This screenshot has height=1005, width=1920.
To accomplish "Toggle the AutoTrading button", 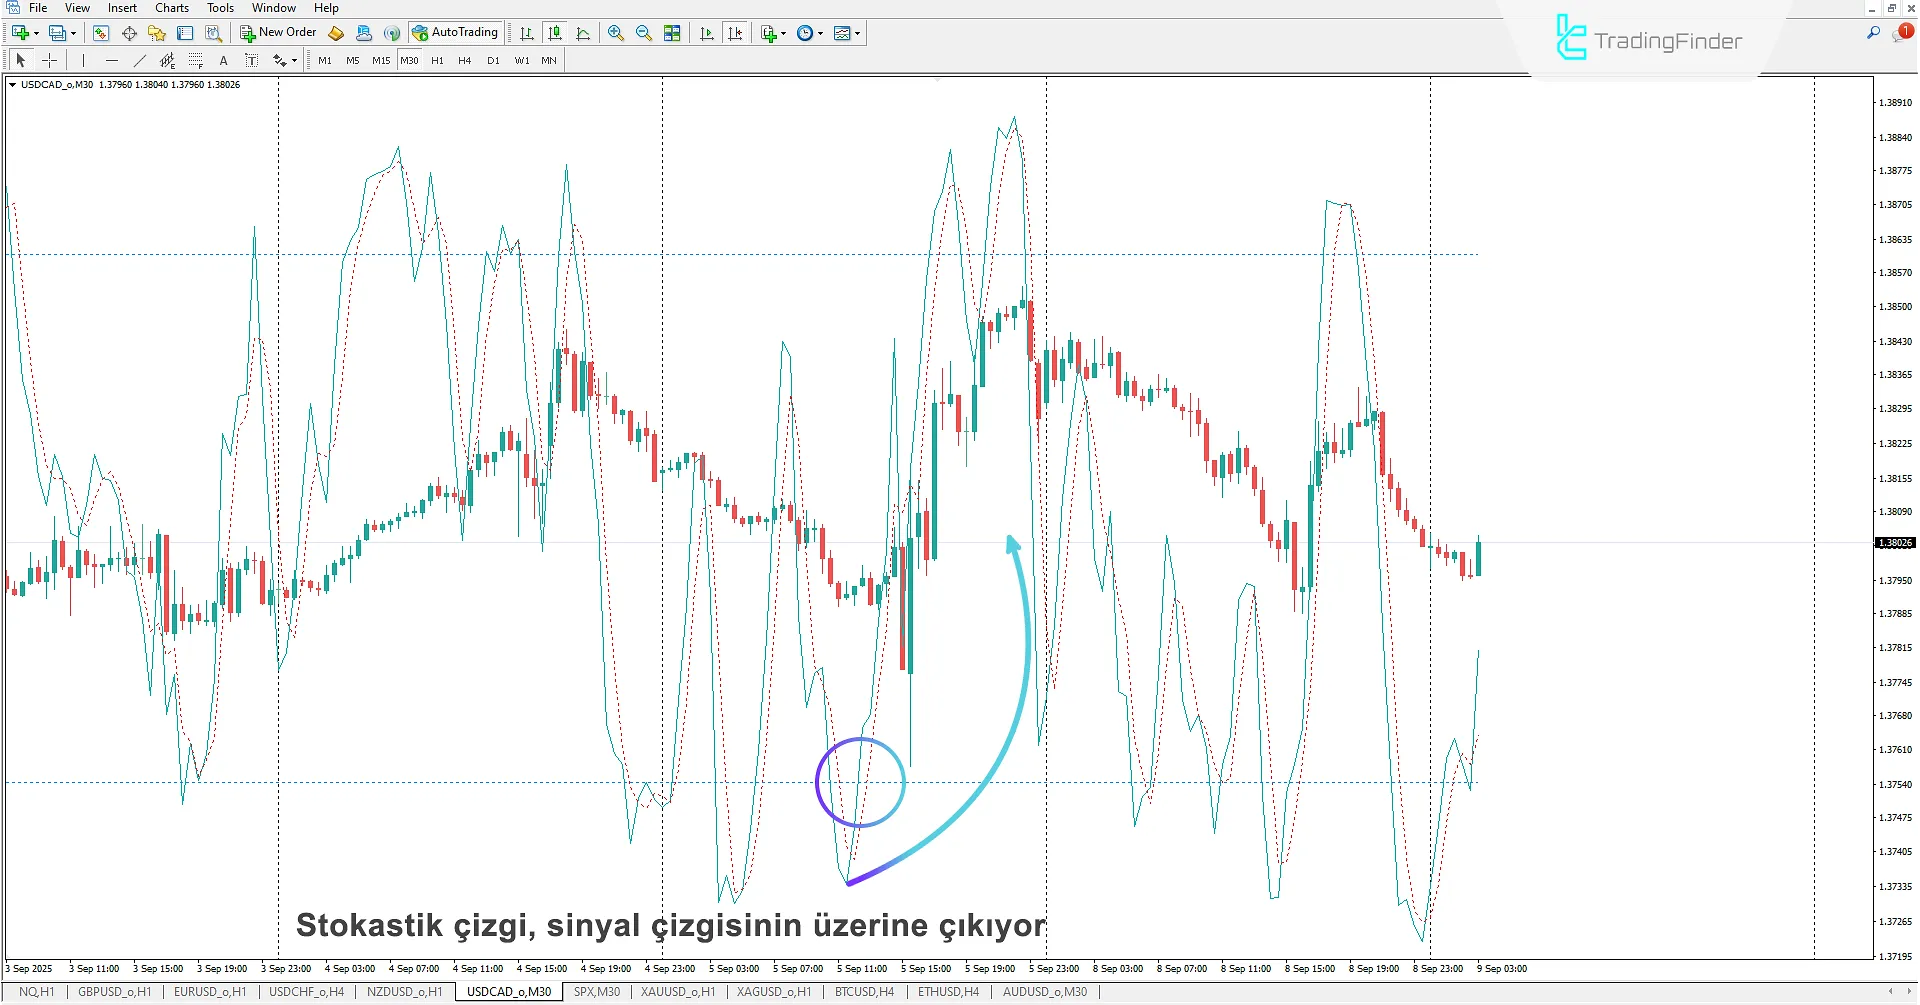I will [x=455, y=33].
